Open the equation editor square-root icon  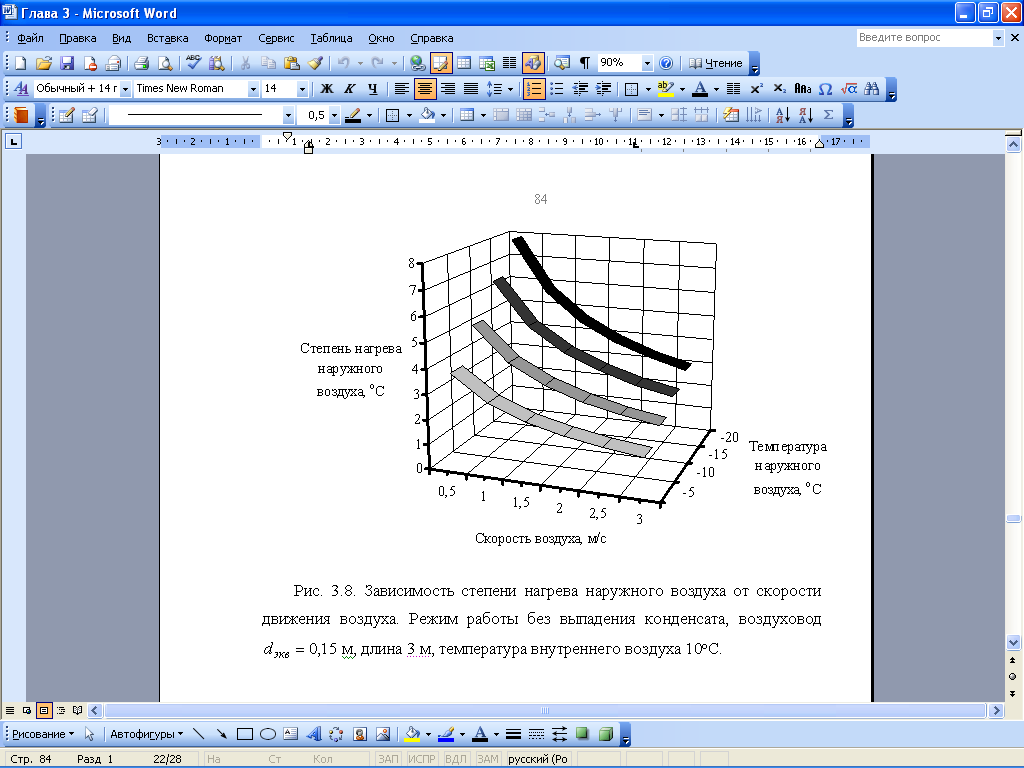[x=849, y=89]
